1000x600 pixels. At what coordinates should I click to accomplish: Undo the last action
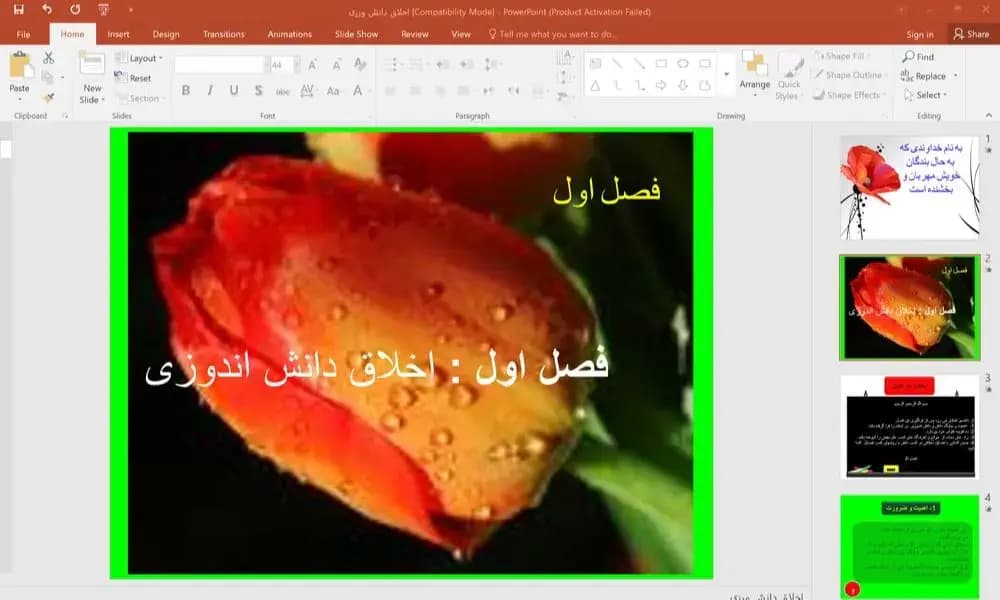47,10
